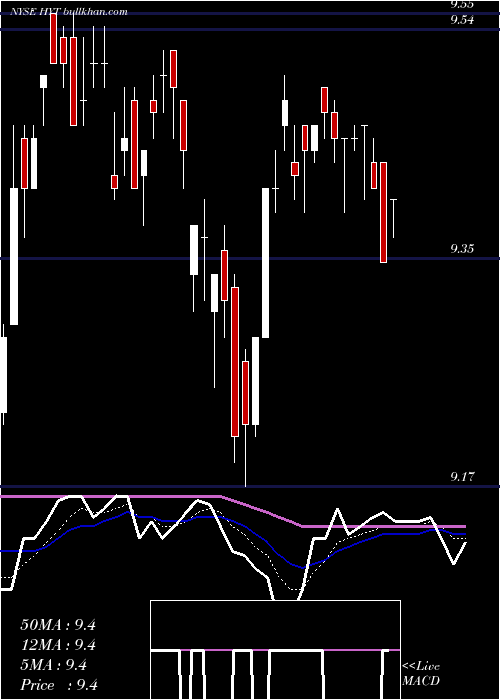This screenshot has height=700, width=500.
Task: Click the last red candlestick touching the 9.35 line
Action: click(383, 212)
